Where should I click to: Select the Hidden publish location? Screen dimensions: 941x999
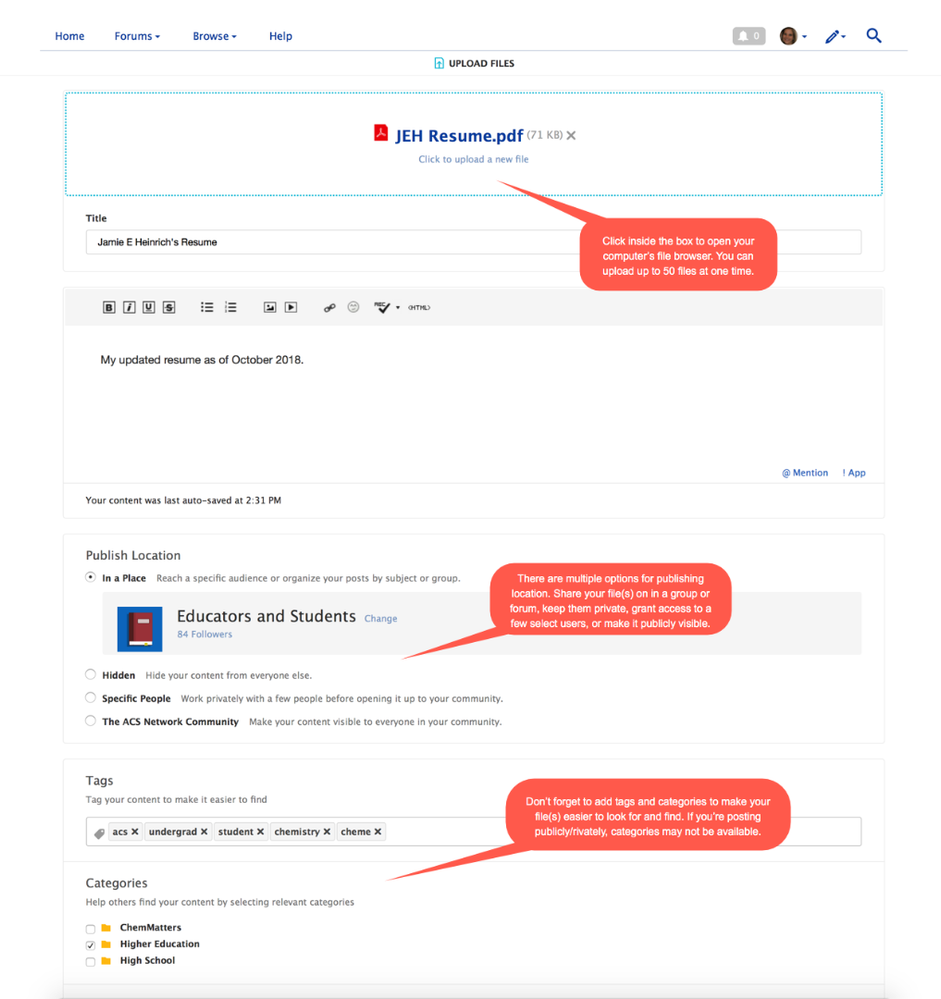(x=91, y=675)
